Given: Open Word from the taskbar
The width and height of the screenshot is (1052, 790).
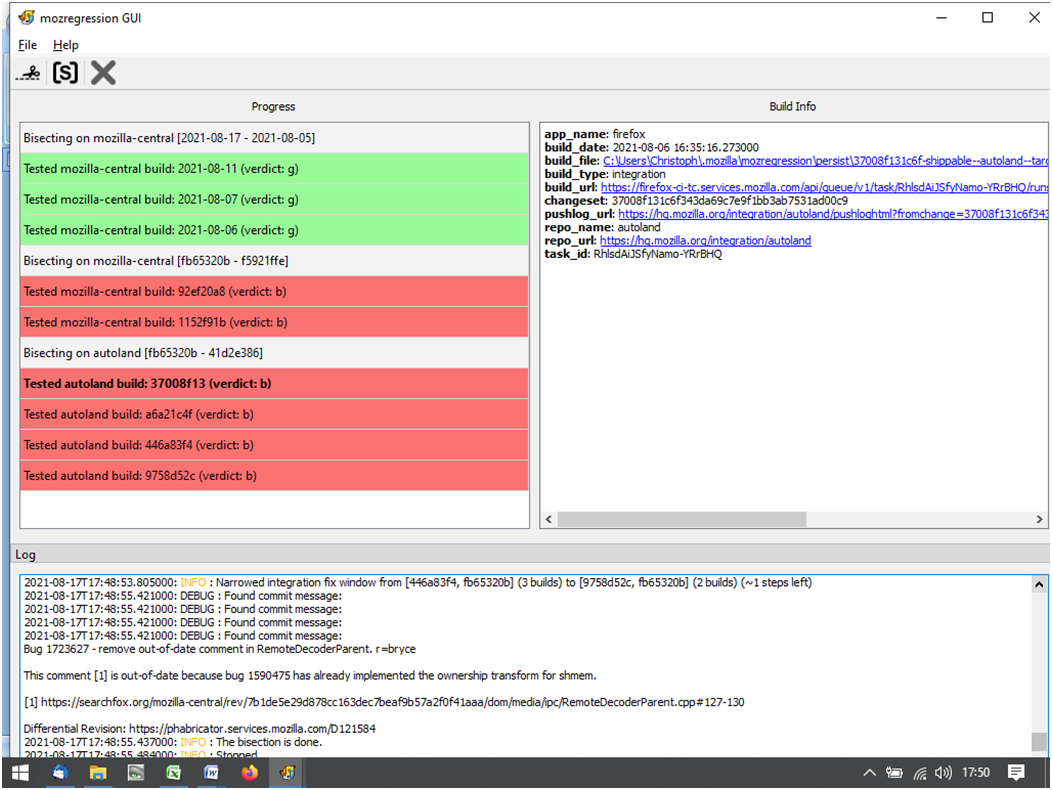Looking at the screenshot, I should tap(211, 772).
